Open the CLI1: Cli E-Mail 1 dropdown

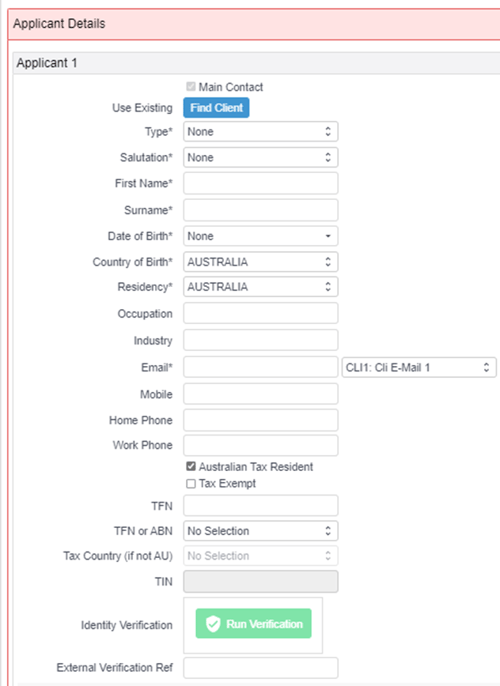pos(419,368)
